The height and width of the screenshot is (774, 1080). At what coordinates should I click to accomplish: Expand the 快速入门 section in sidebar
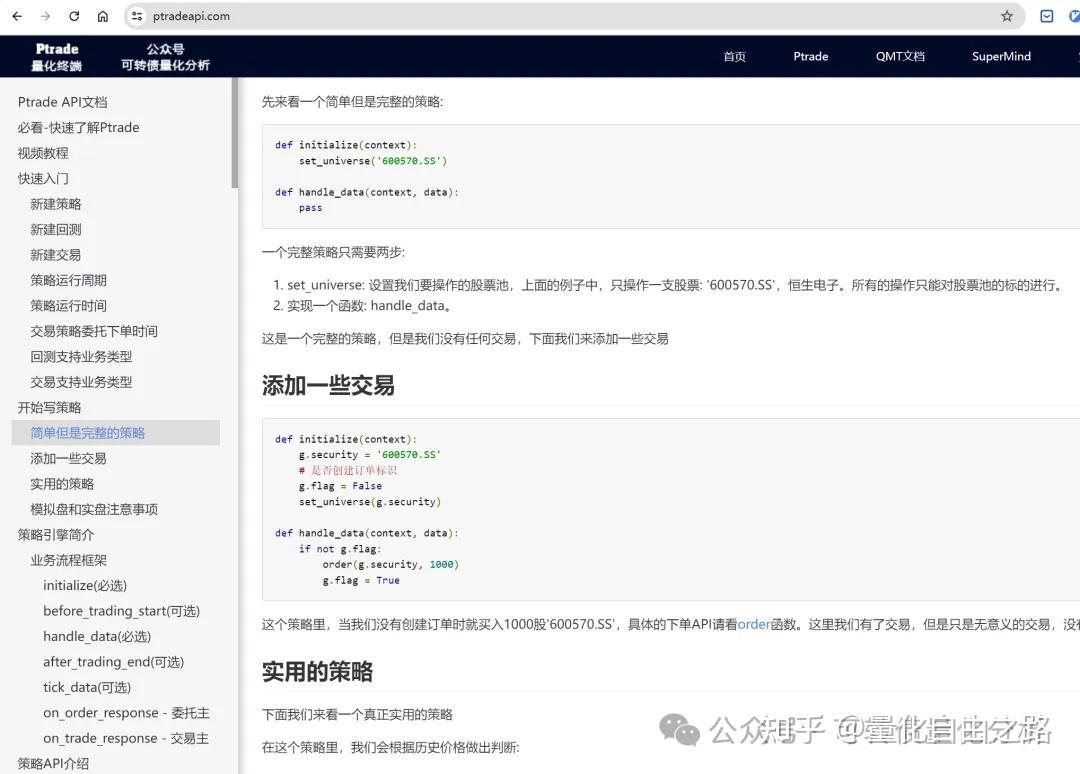tap(43, 178)
